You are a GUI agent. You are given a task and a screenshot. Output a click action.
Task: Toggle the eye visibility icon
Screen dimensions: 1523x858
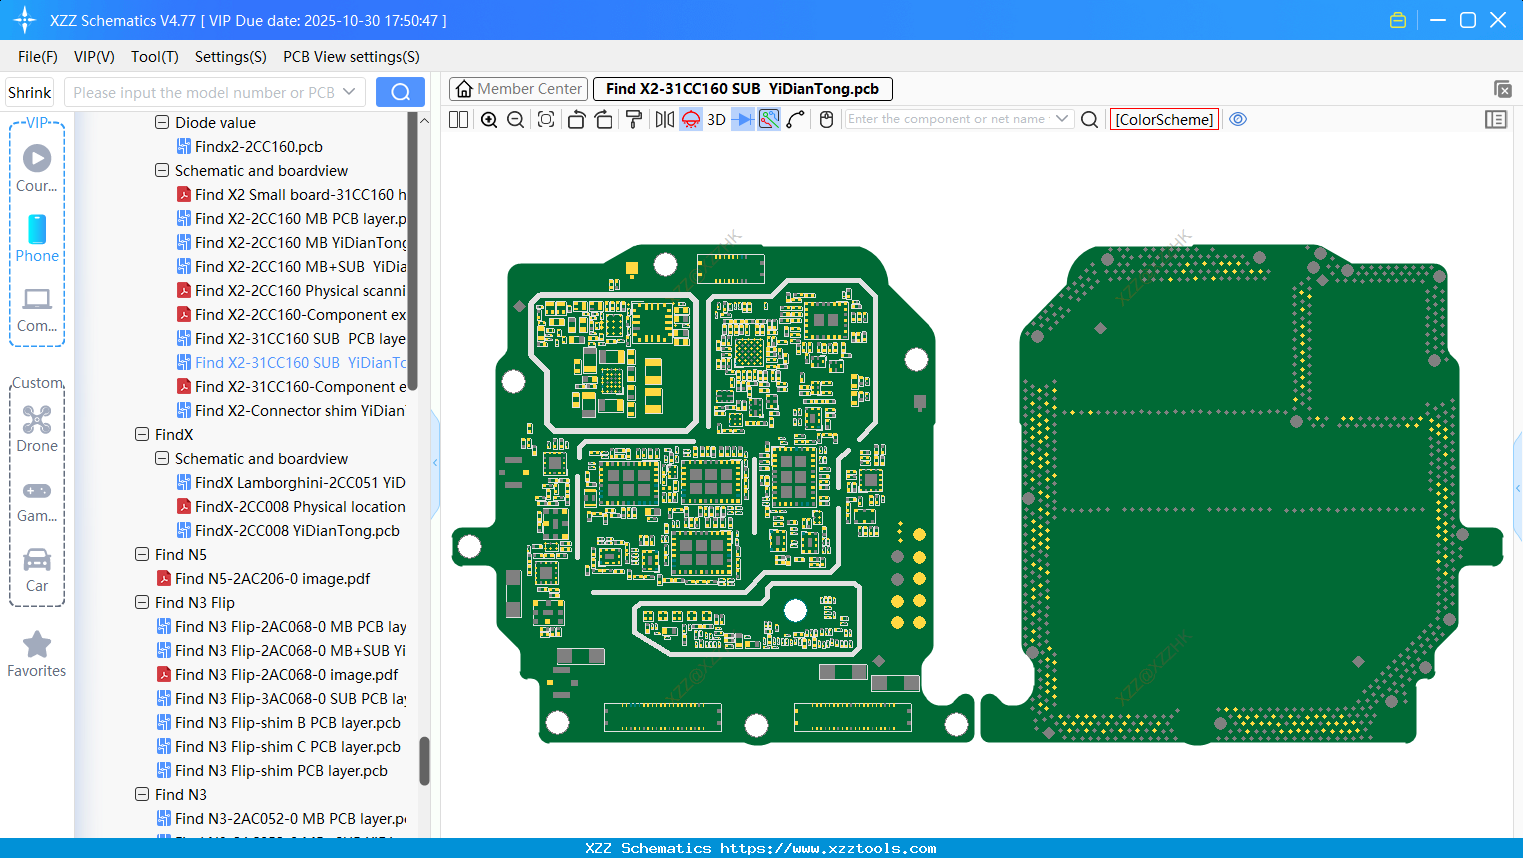(1238, 120)
